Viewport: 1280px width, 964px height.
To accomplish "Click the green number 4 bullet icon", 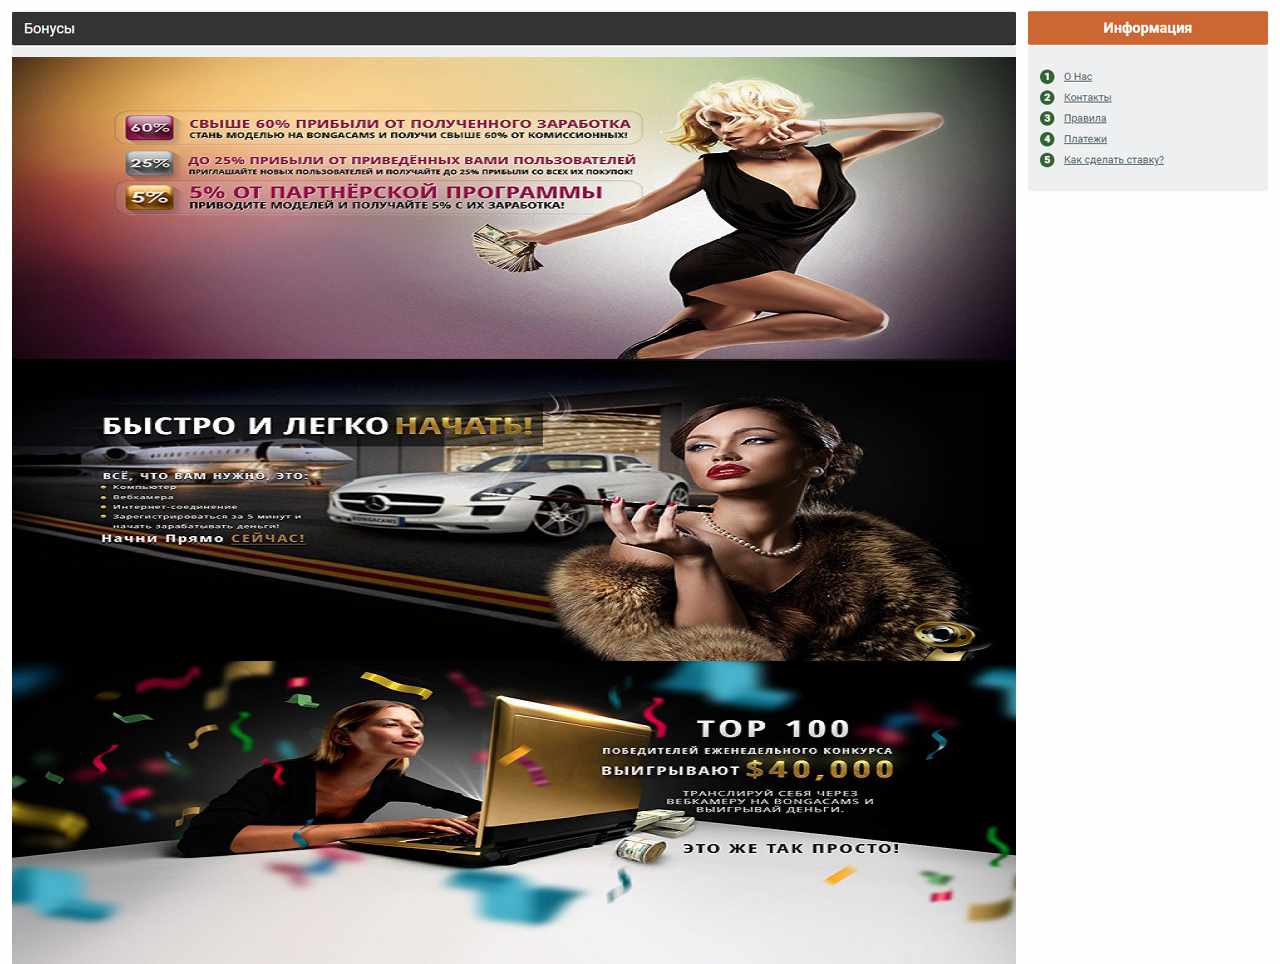I will pyautogui.click(x=1047, y=140).
